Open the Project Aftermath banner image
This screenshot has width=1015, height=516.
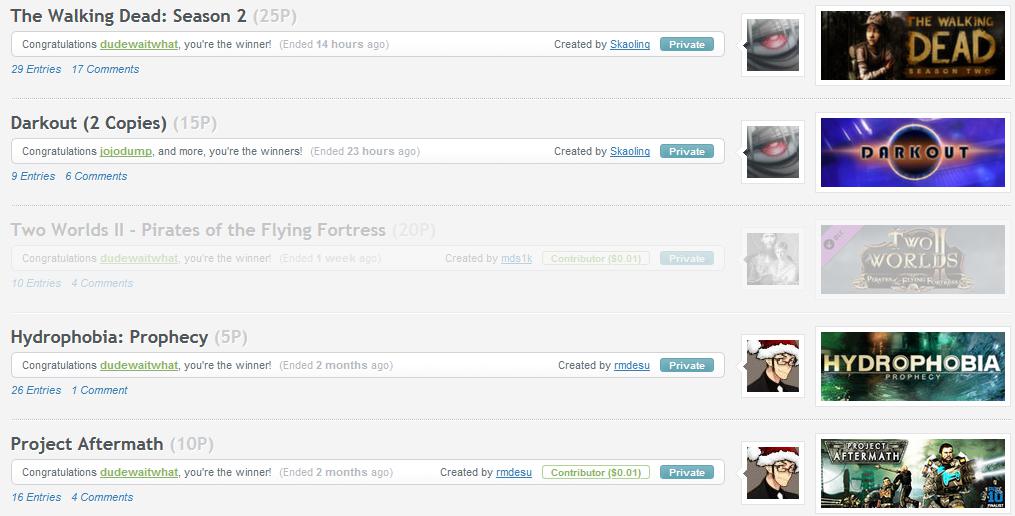click(x=913, y=473)
